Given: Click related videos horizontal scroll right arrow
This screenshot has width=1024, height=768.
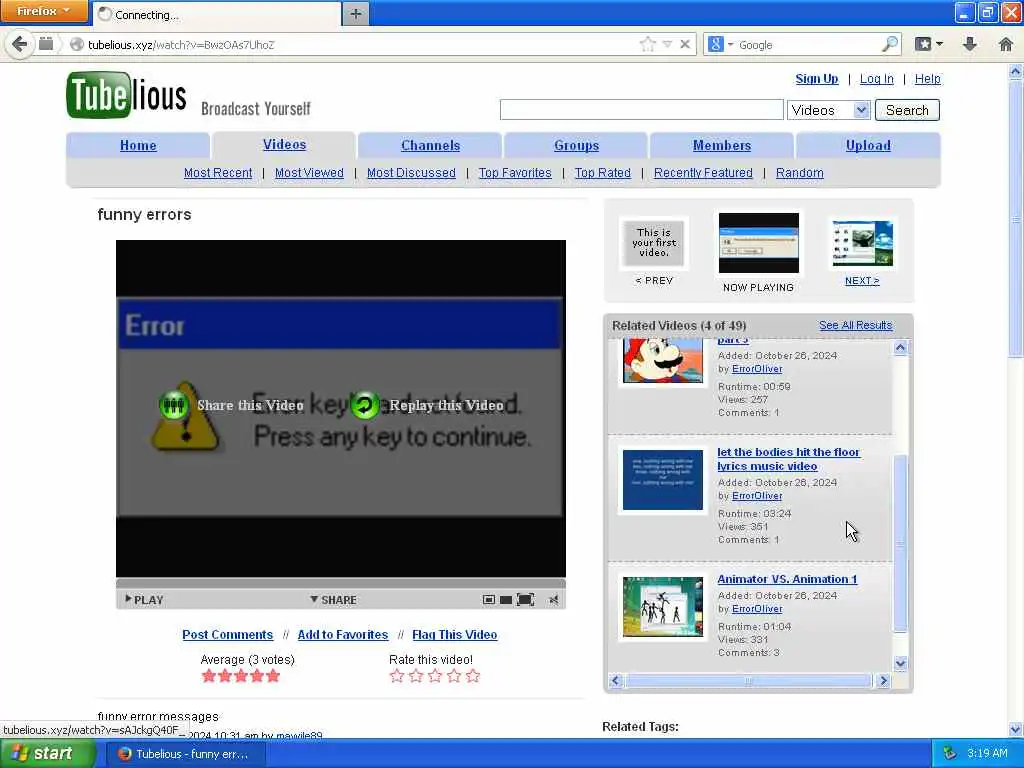Looking at the screenshot, I should pyautogui.click(x=883, y=680).
